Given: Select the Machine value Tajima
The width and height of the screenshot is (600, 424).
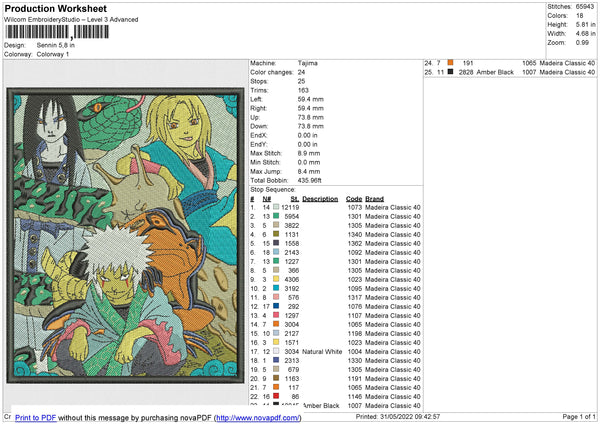Looking at the screenshot, I should click(x=308, y=63).
